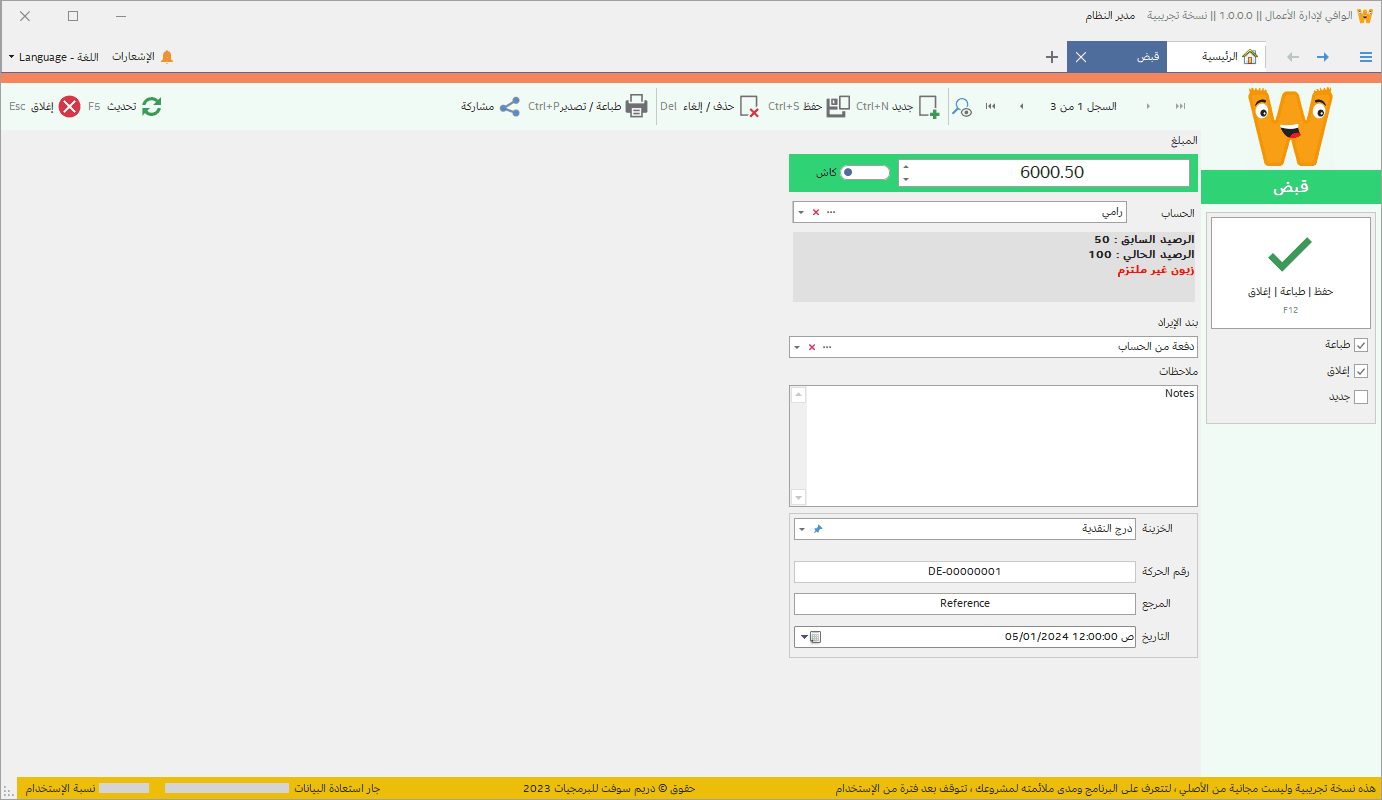Click the حفظ | طباعة | إغلاق button
This screenshot has width=1382, height=800.
[x=1290, y=273]
